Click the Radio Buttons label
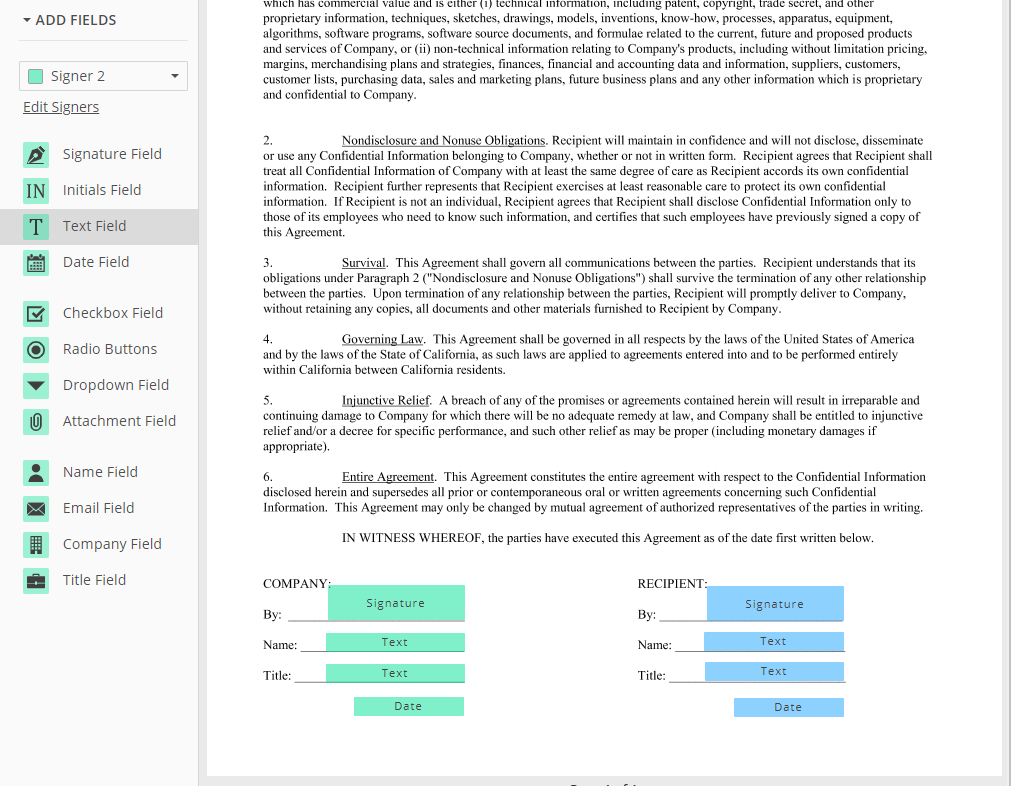 pyautogui.click(x=110, y=349)
